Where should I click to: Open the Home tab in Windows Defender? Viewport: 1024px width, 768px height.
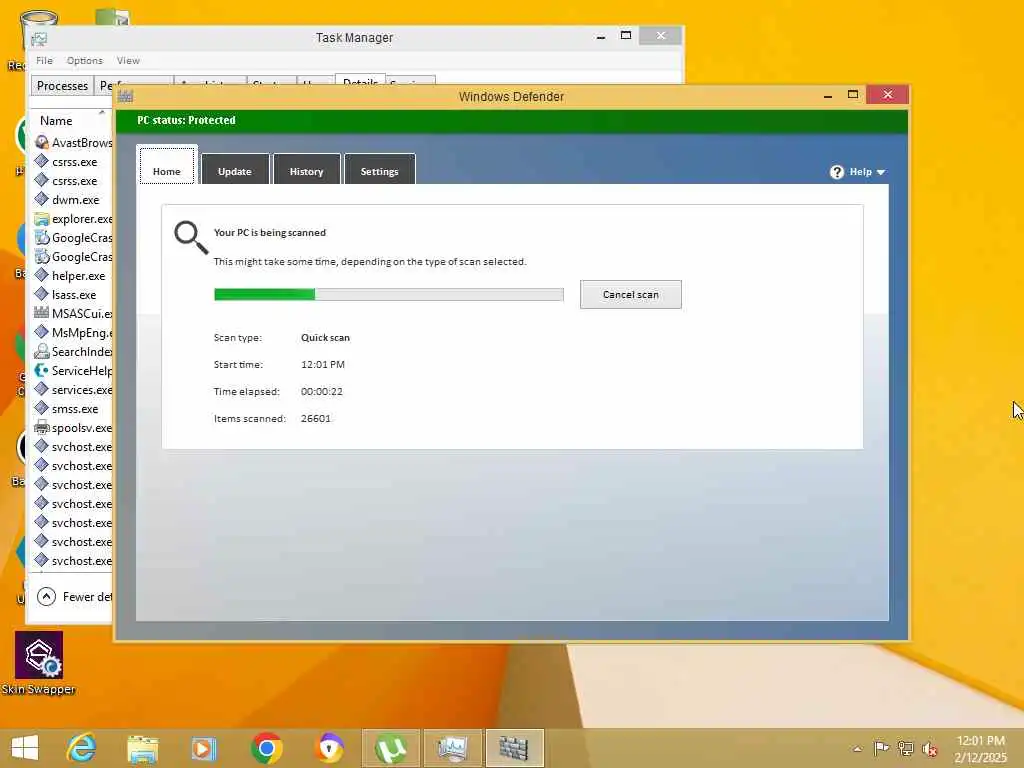167,166
